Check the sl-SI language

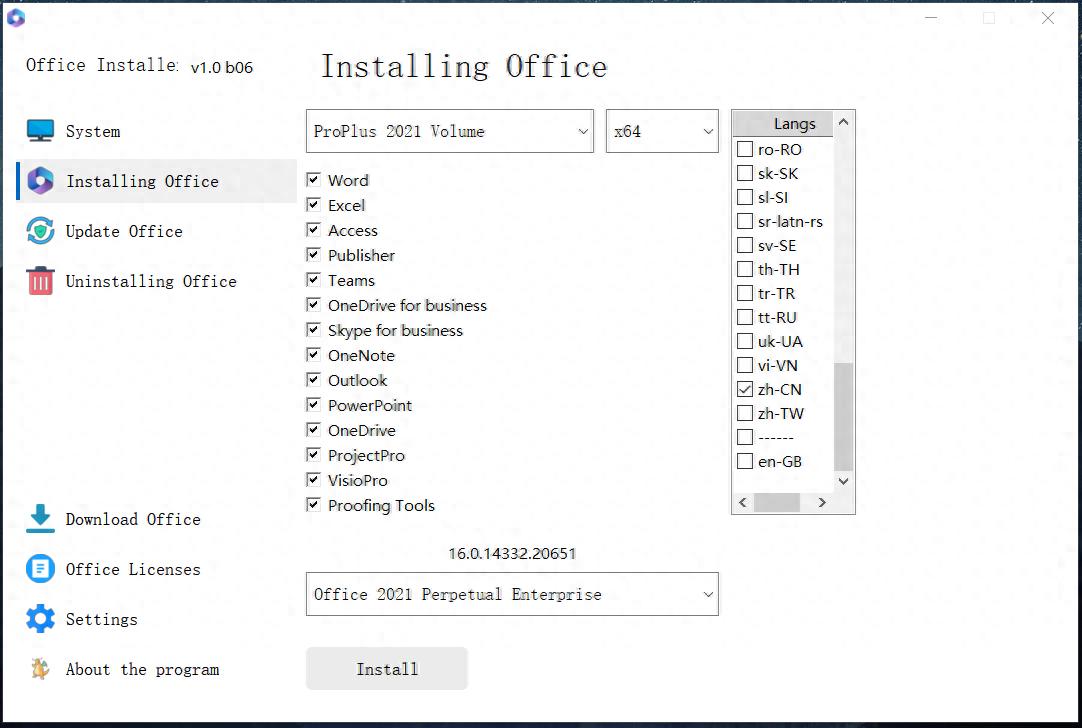[745, 197]
